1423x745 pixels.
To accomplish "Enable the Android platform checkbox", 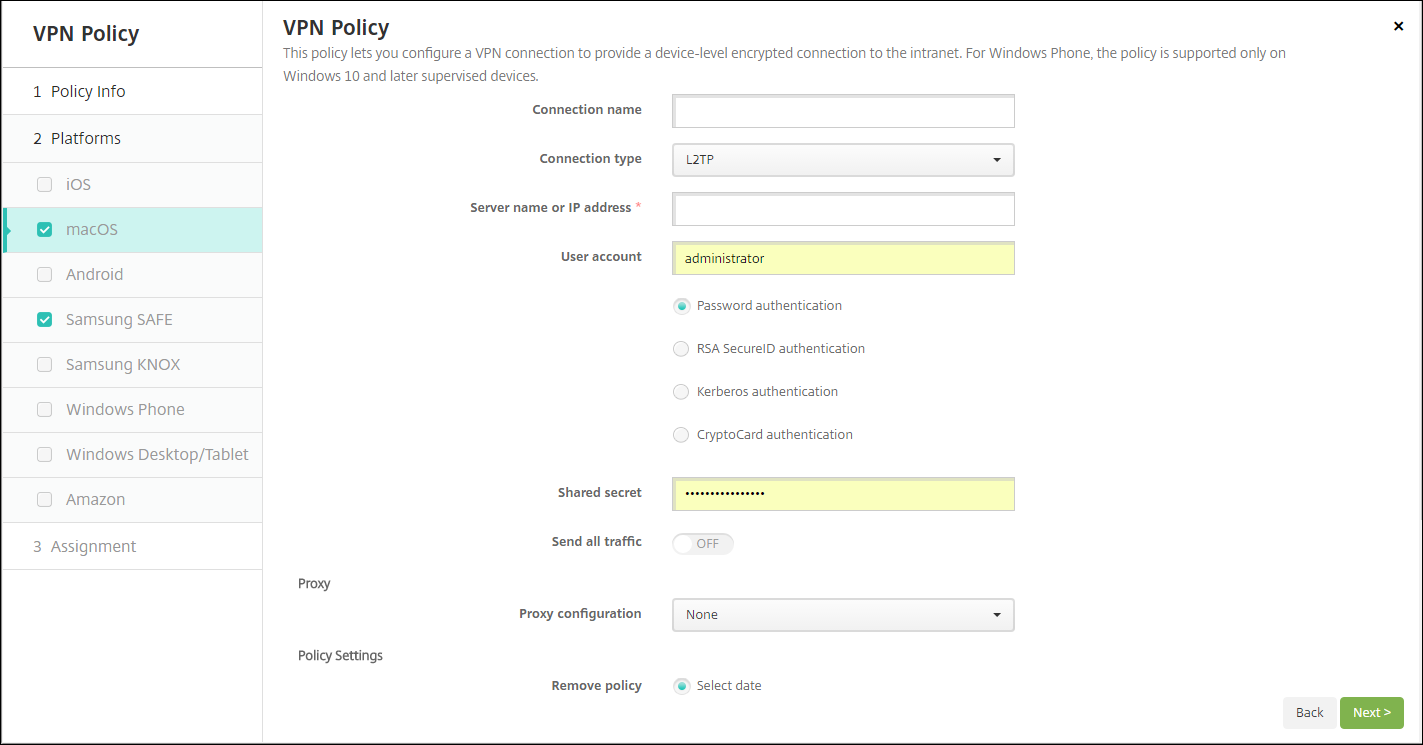I will [x=44, y=275].
